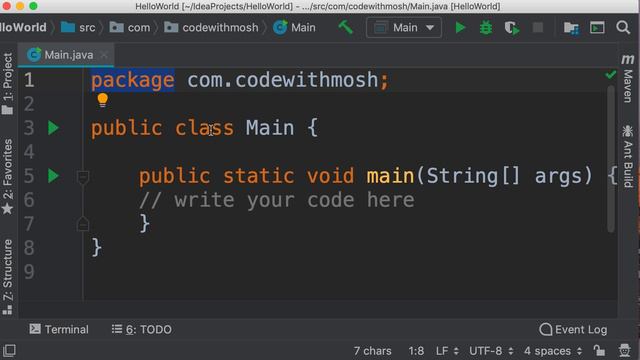Screen dimensions: 640x360
Task: Run with Coverage shield icon
Action: pyautogui.click(x=512, y=28)
